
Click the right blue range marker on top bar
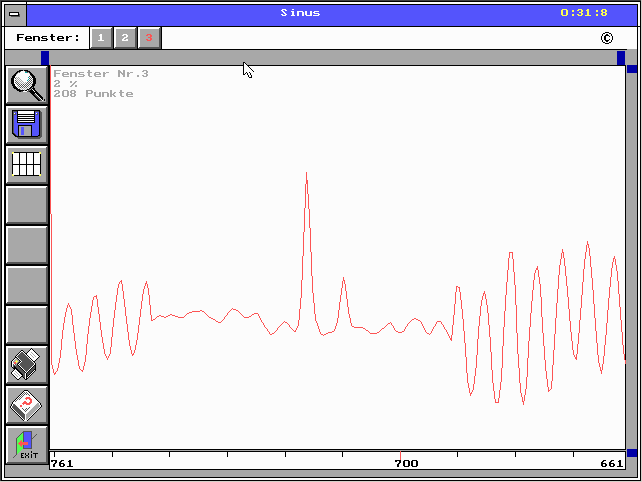click(621, 58)
